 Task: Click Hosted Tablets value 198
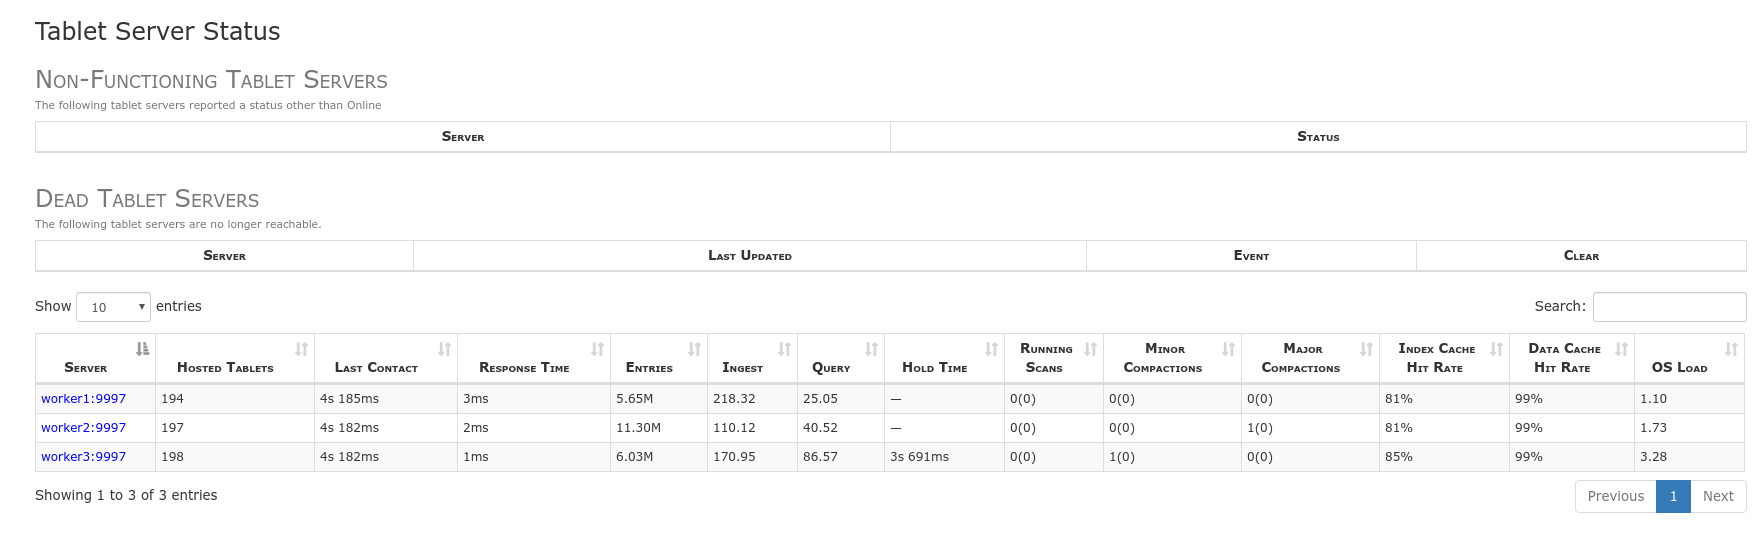[x=172, y=457]
